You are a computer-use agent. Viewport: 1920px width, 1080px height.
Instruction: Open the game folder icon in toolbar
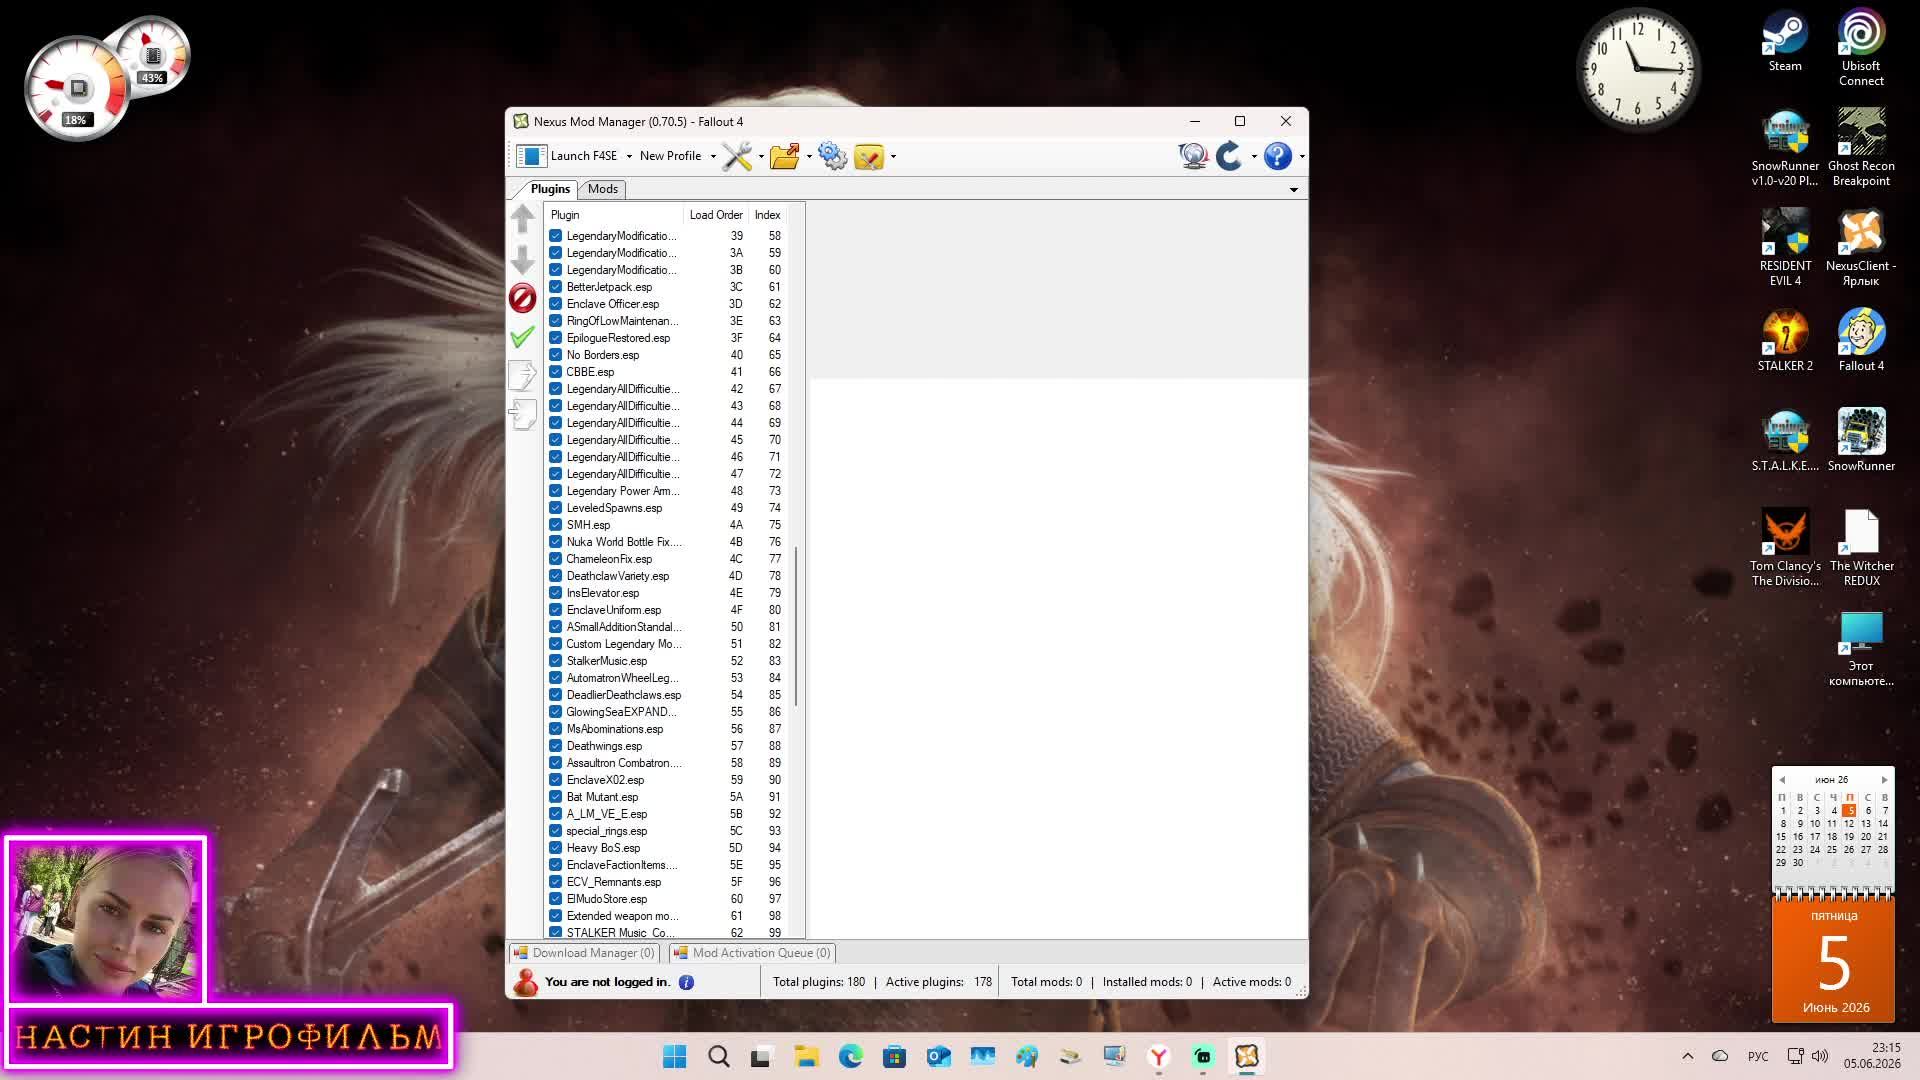coord(785,156)
